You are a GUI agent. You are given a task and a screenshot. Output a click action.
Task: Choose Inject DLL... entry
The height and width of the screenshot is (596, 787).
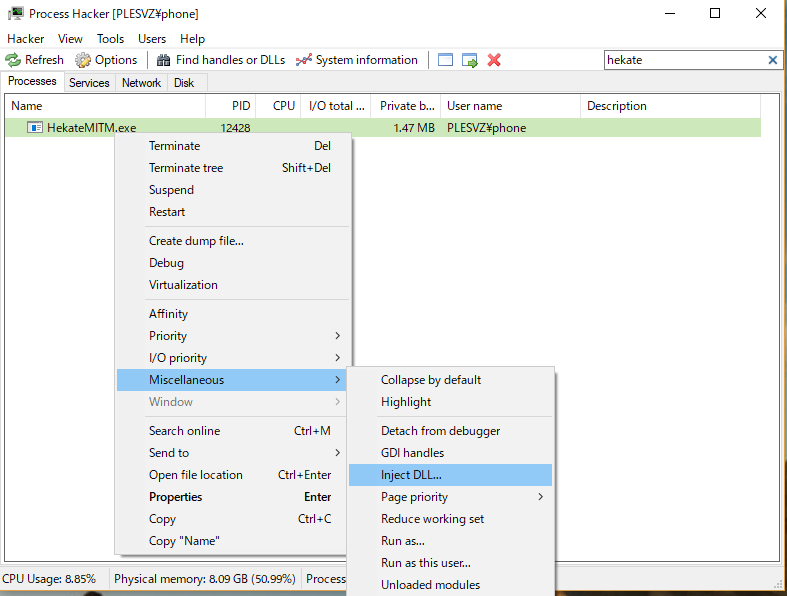(x=450, y=475)
